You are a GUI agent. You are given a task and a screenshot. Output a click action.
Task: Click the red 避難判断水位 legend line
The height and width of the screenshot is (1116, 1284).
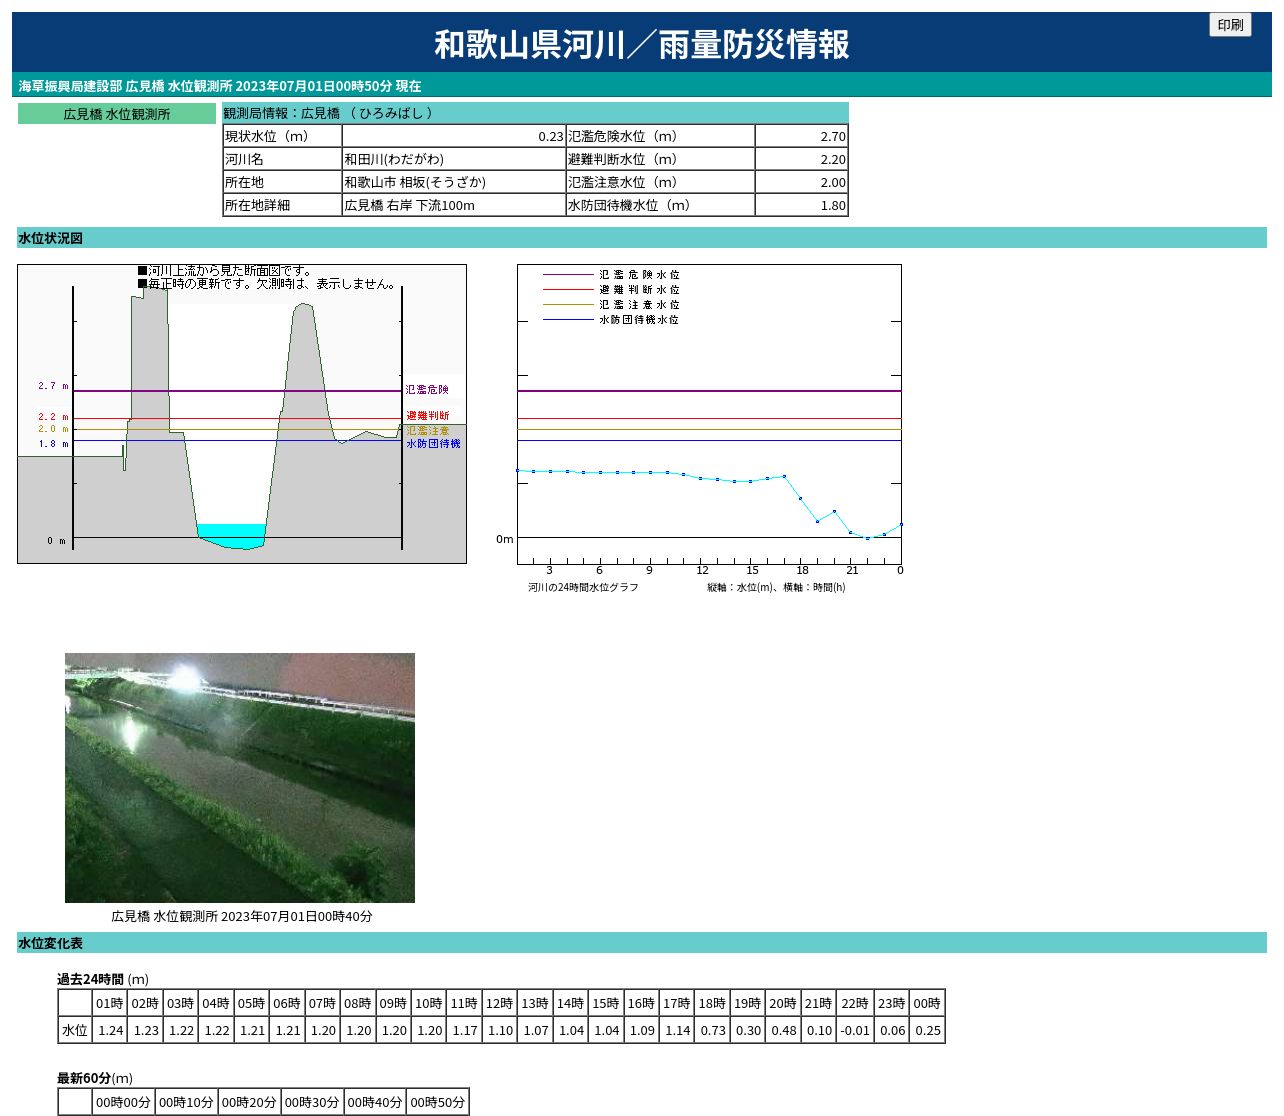[568, 289]
